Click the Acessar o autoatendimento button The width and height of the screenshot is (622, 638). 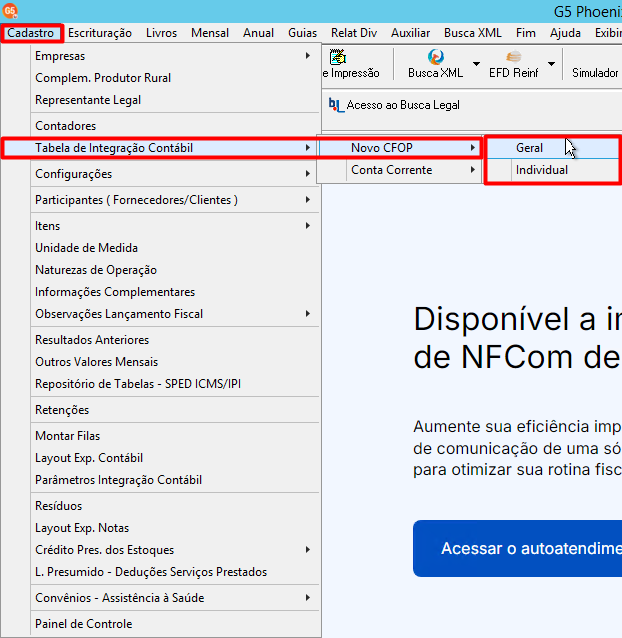coord(517,548)
